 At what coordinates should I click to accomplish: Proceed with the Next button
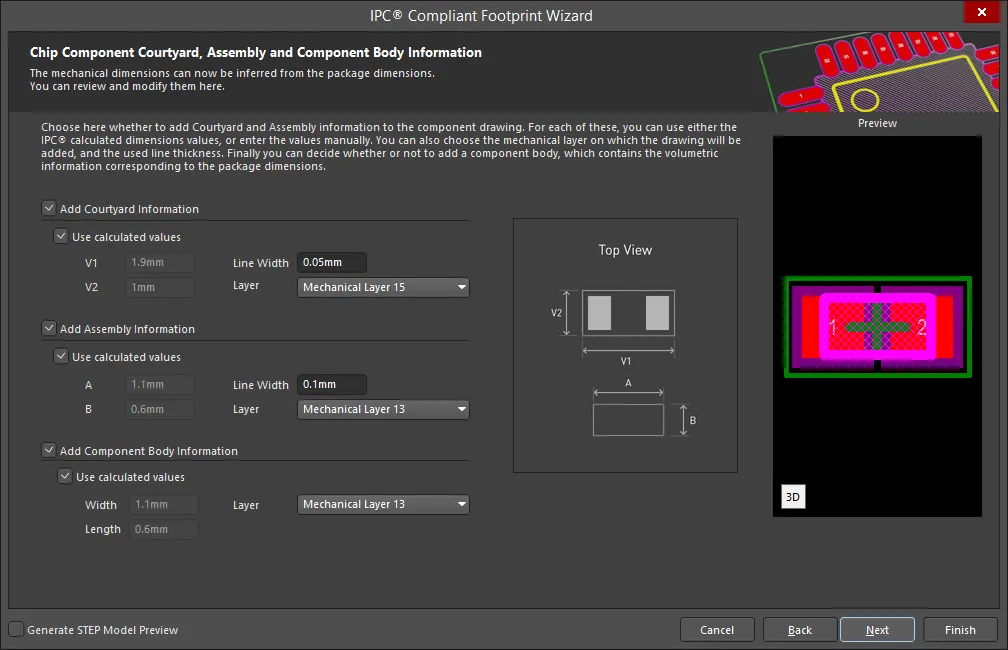pyautogui.click(x=877, y=630)
